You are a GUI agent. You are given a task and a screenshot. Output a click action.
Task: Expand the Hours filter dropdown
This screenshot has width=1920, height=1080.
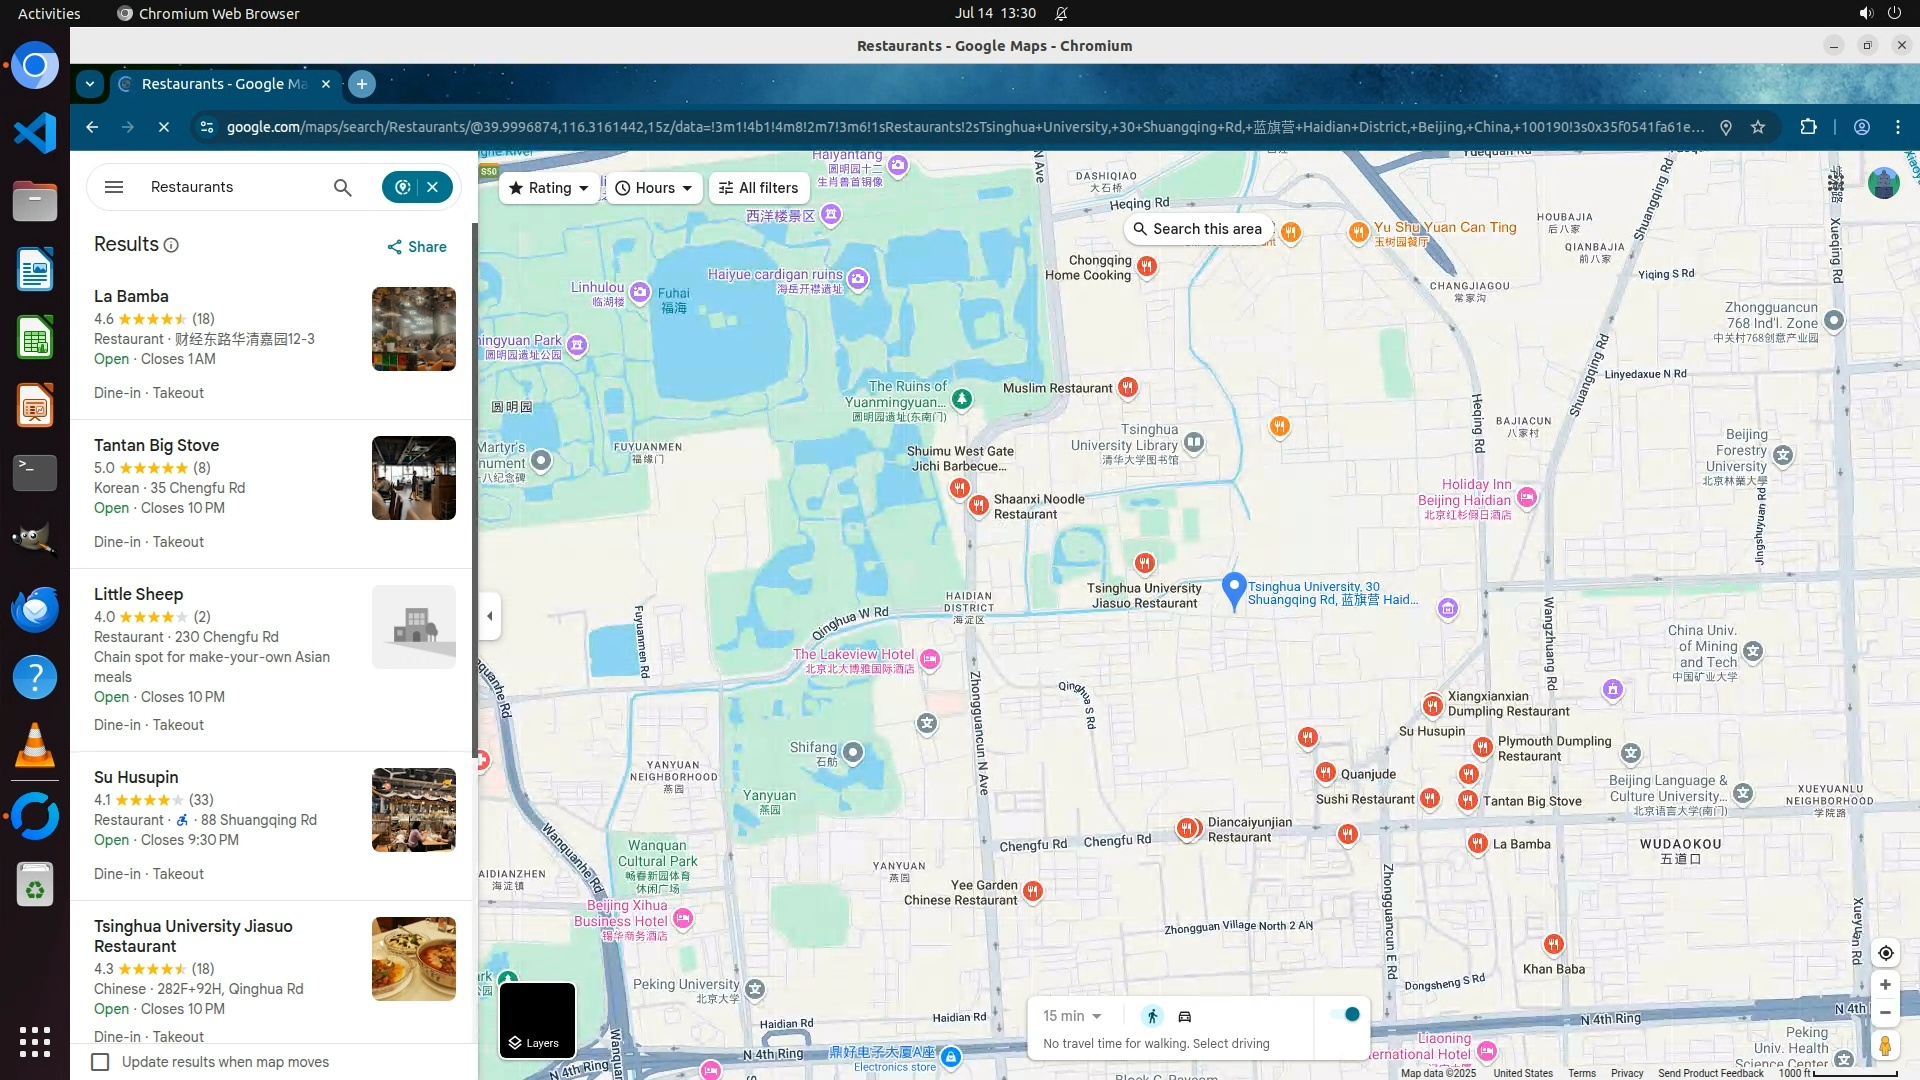[653, 188]
